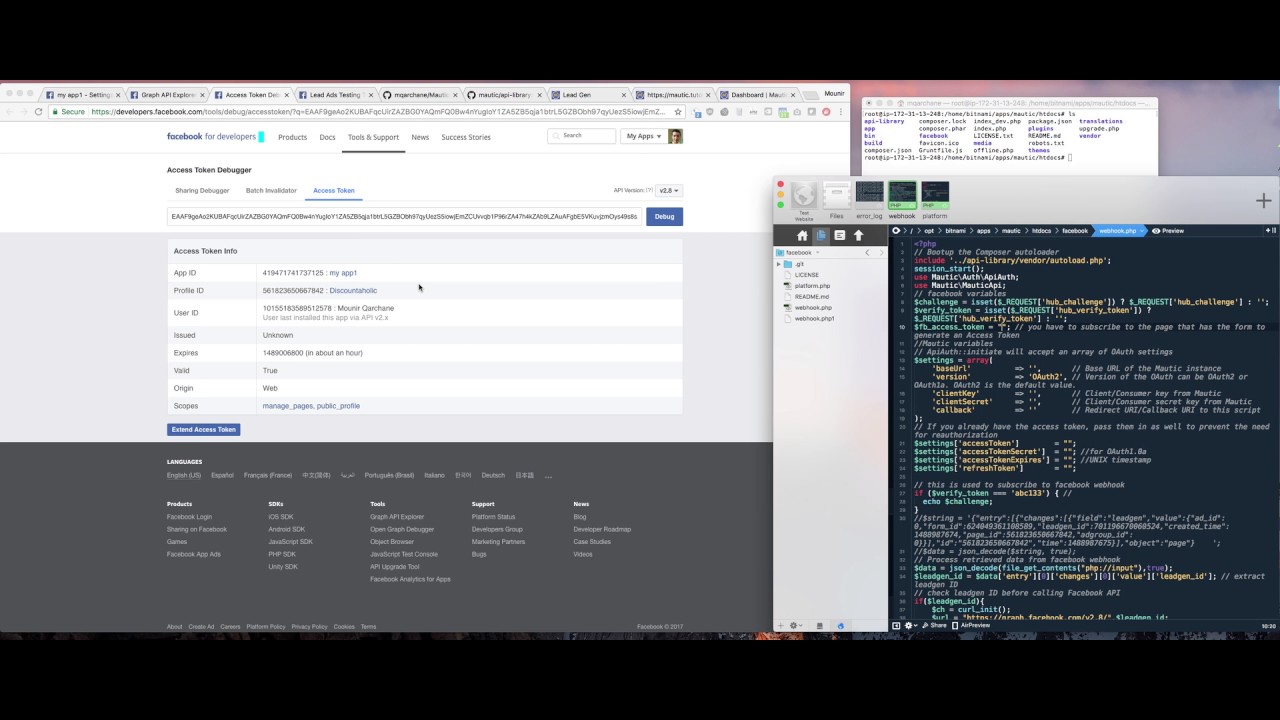This screenshot has height=720, width=1280.
Task: Click into the access token input field
Action: click(x=404, y=216)
